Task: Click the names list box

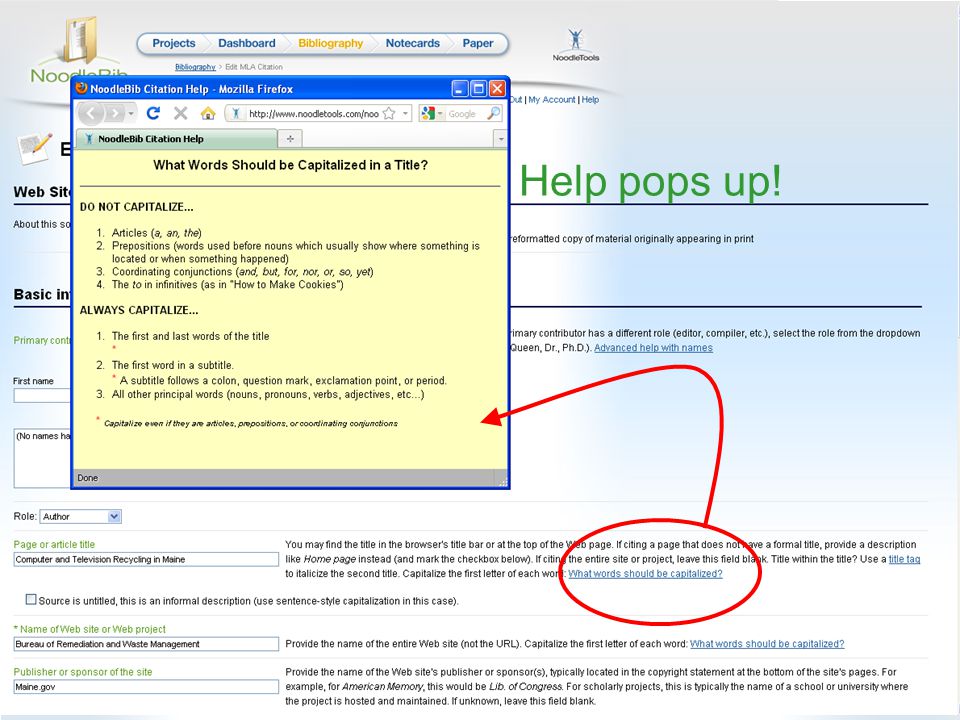Action: 42,457
